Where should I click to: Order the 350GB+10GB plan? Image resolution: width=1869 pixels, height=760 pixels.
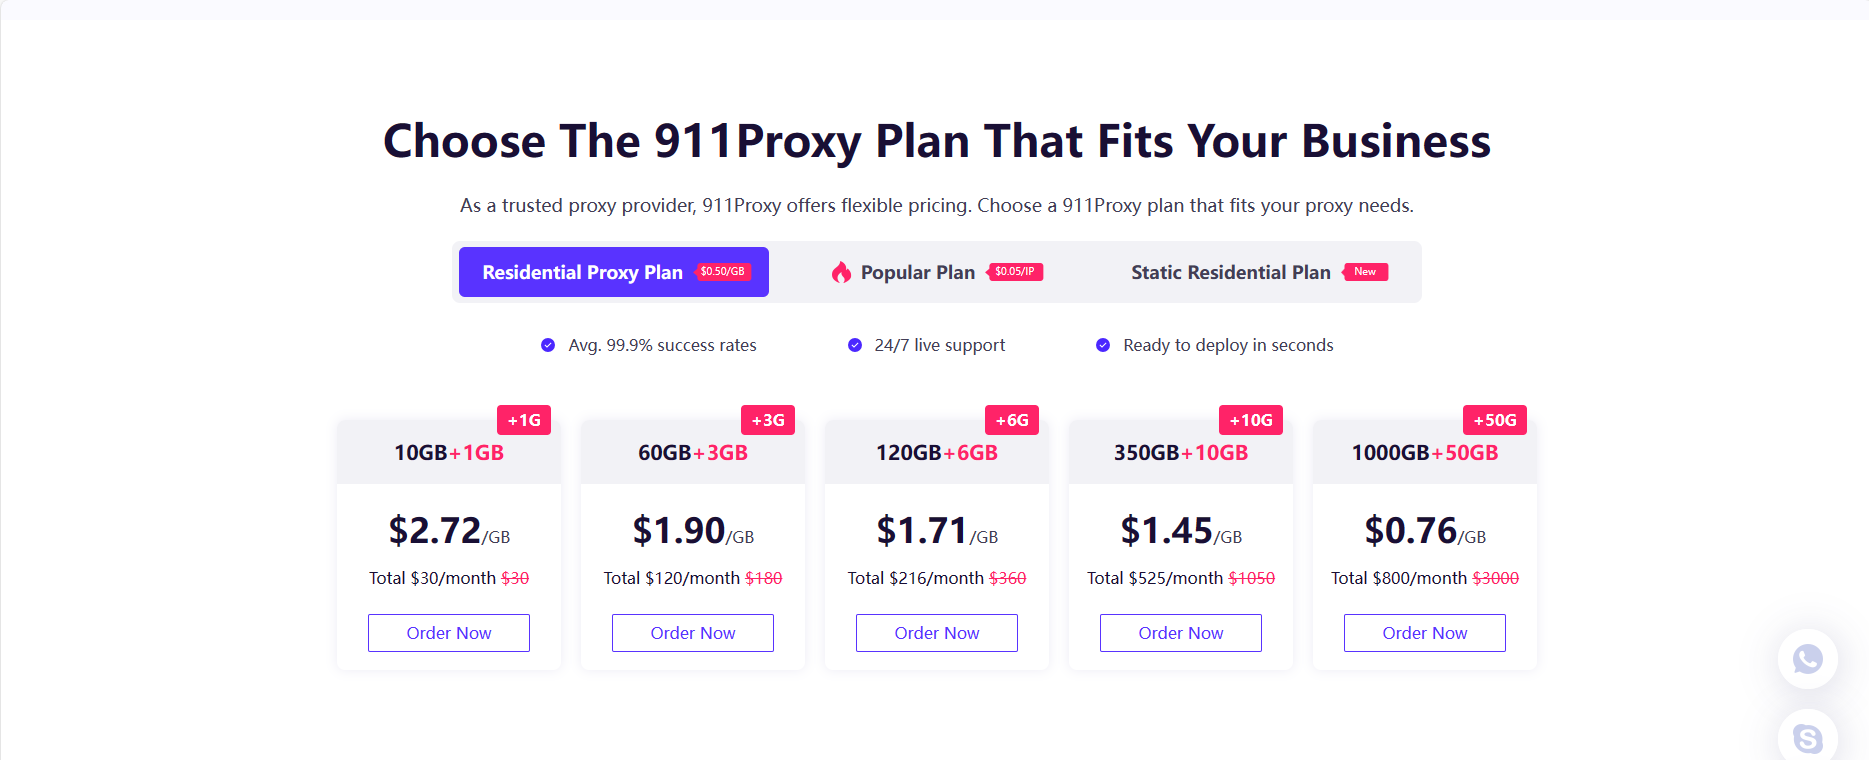[1181, 633]
